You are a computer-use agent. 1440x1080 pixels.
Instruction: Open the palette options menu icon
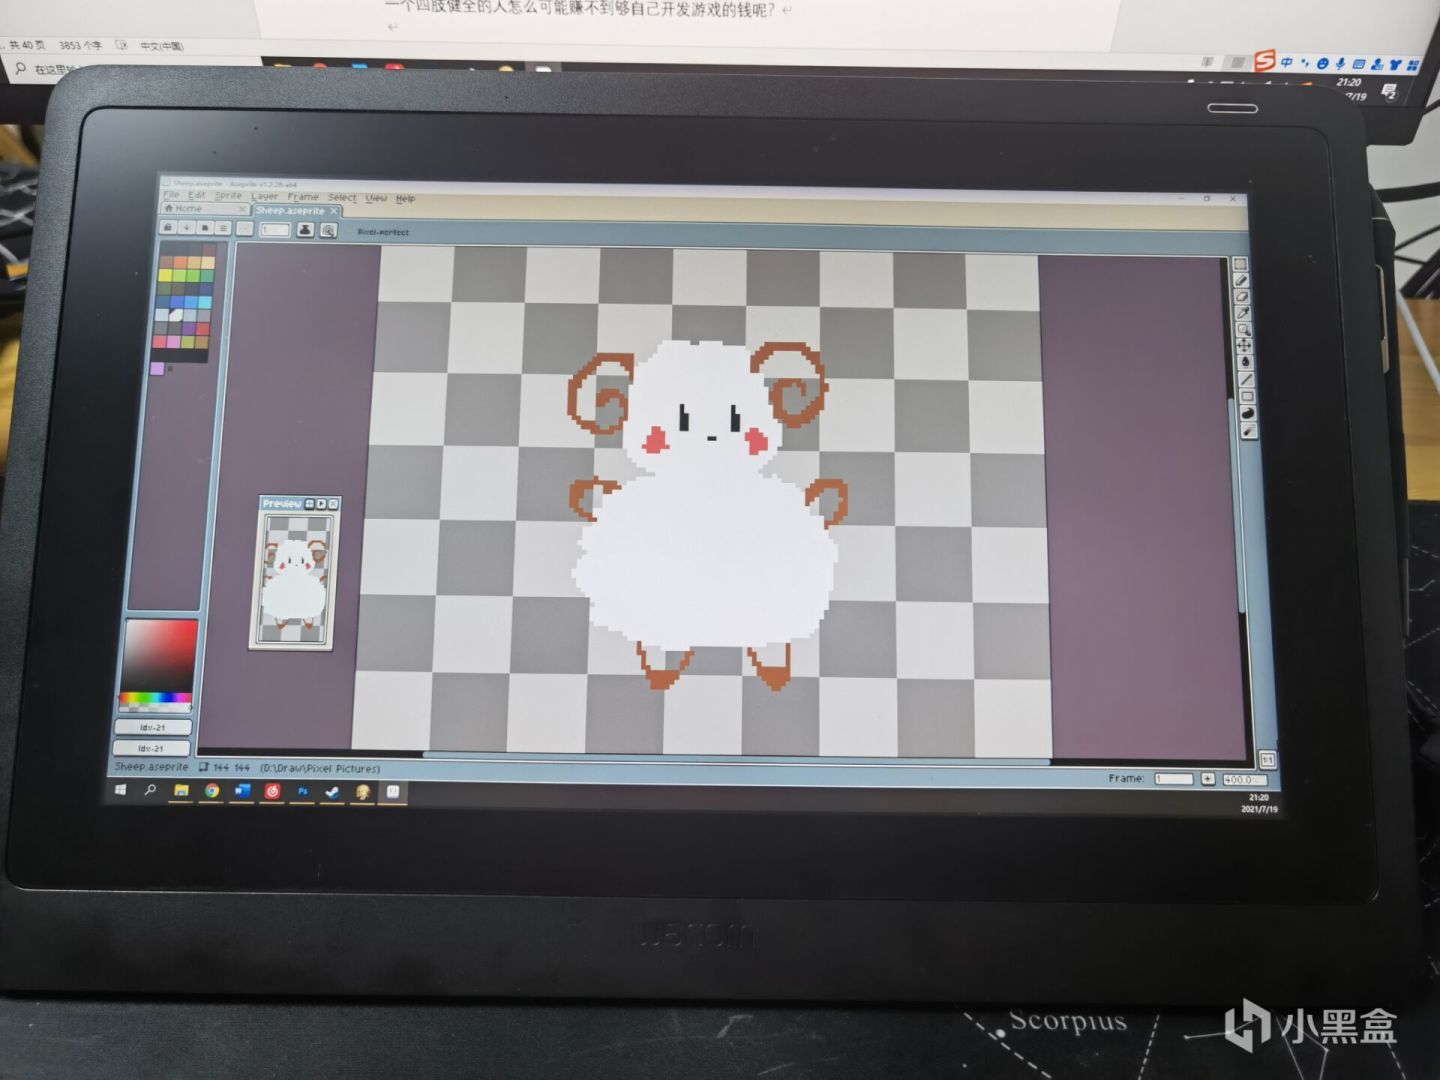222,227
